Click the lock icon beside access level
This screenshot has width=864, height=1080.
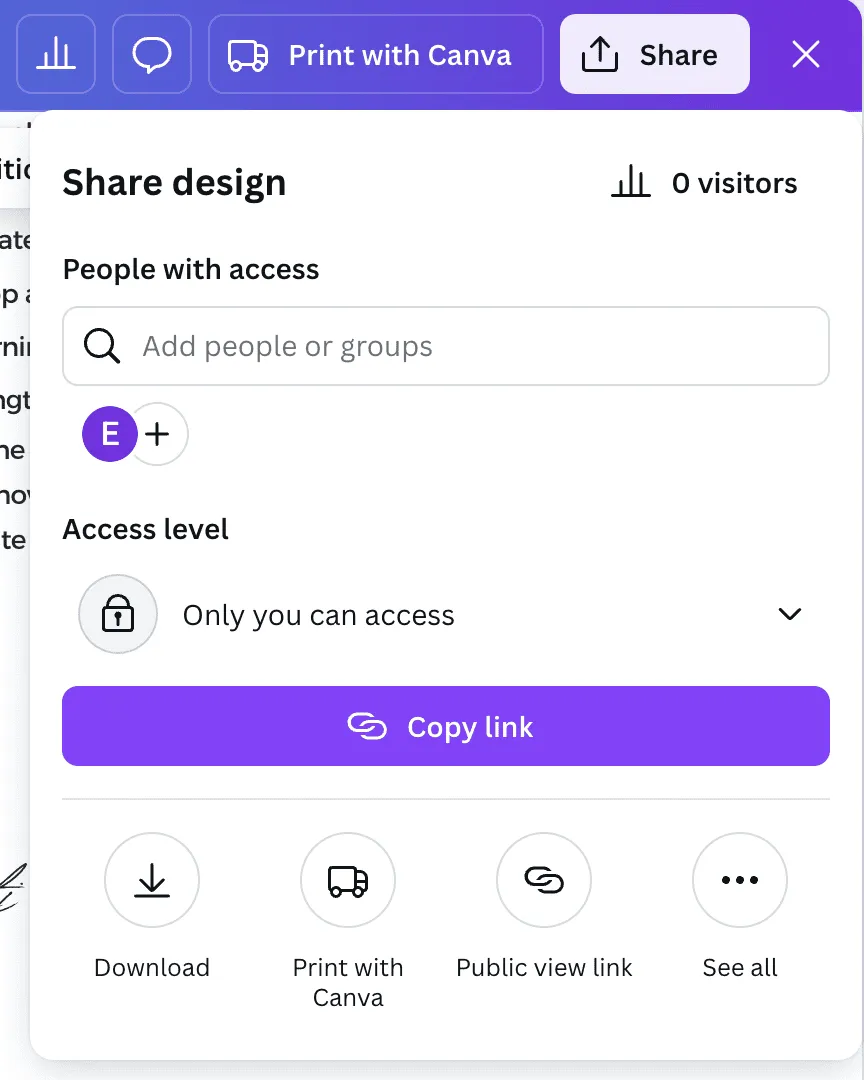tap(118, 614)
